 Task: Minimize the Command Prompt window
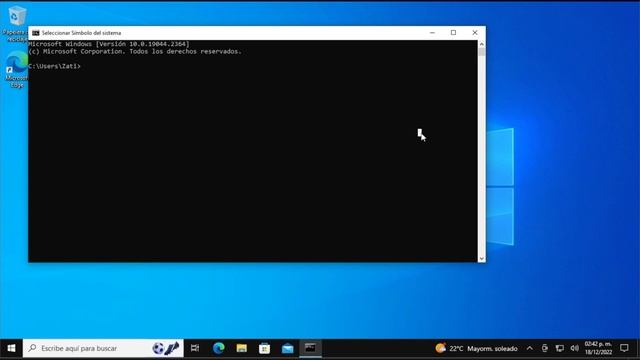(432, 33)
